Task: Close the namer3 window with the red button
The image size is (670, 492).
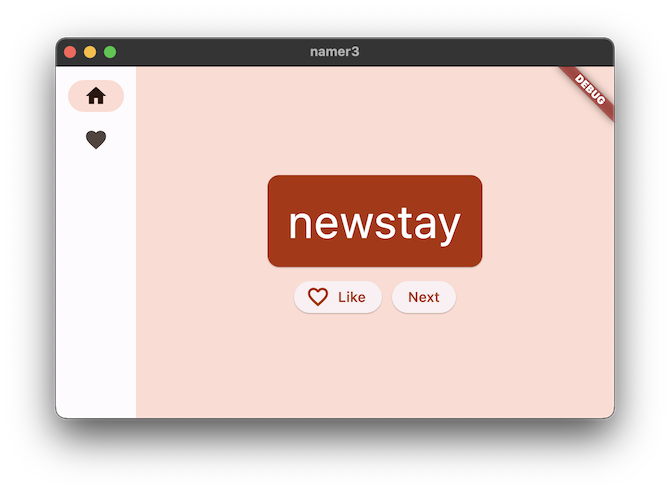Action: tap(70, 52)
